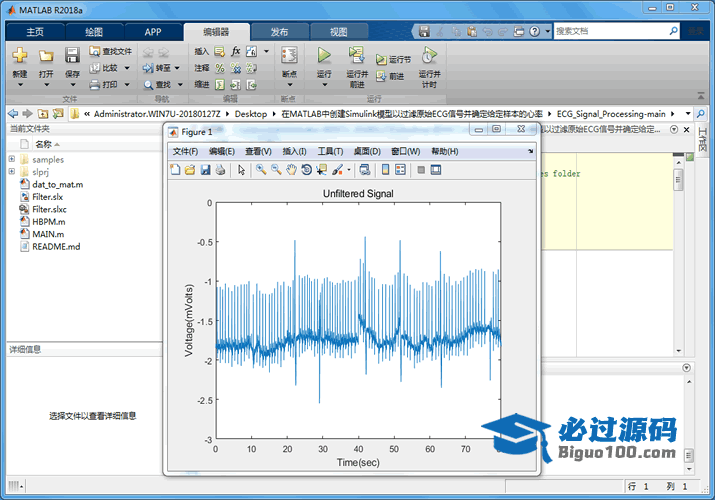Screen dimensions: 715x500
Task: Switch to the Publish ribbon tab
Action: click(x=279, y=32)
